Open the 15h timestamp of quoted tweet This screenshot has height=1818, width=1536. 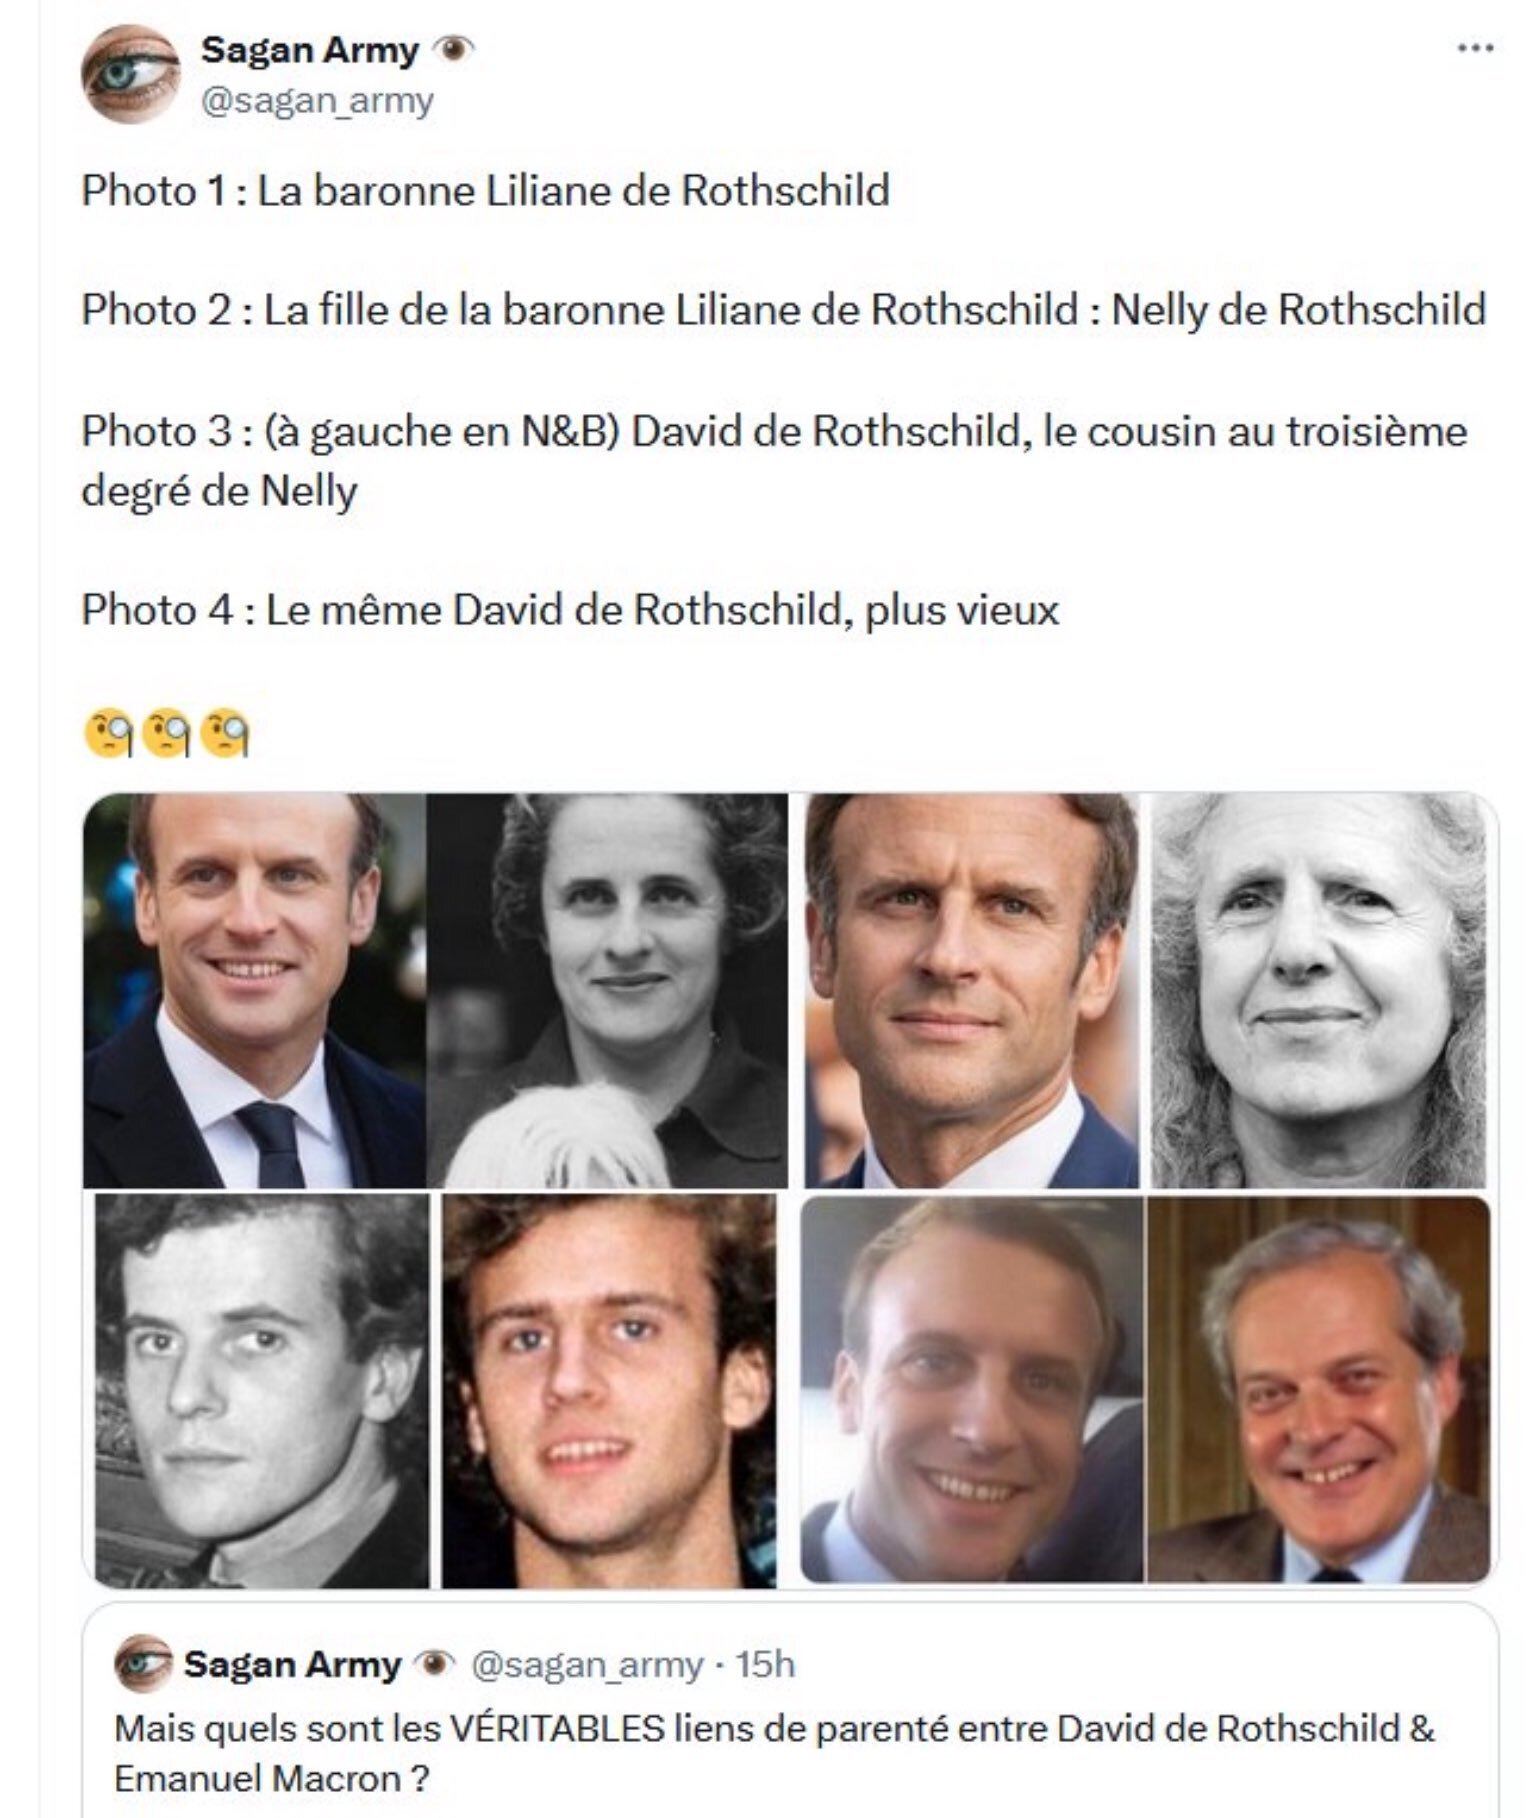(x=765, y=1664)
